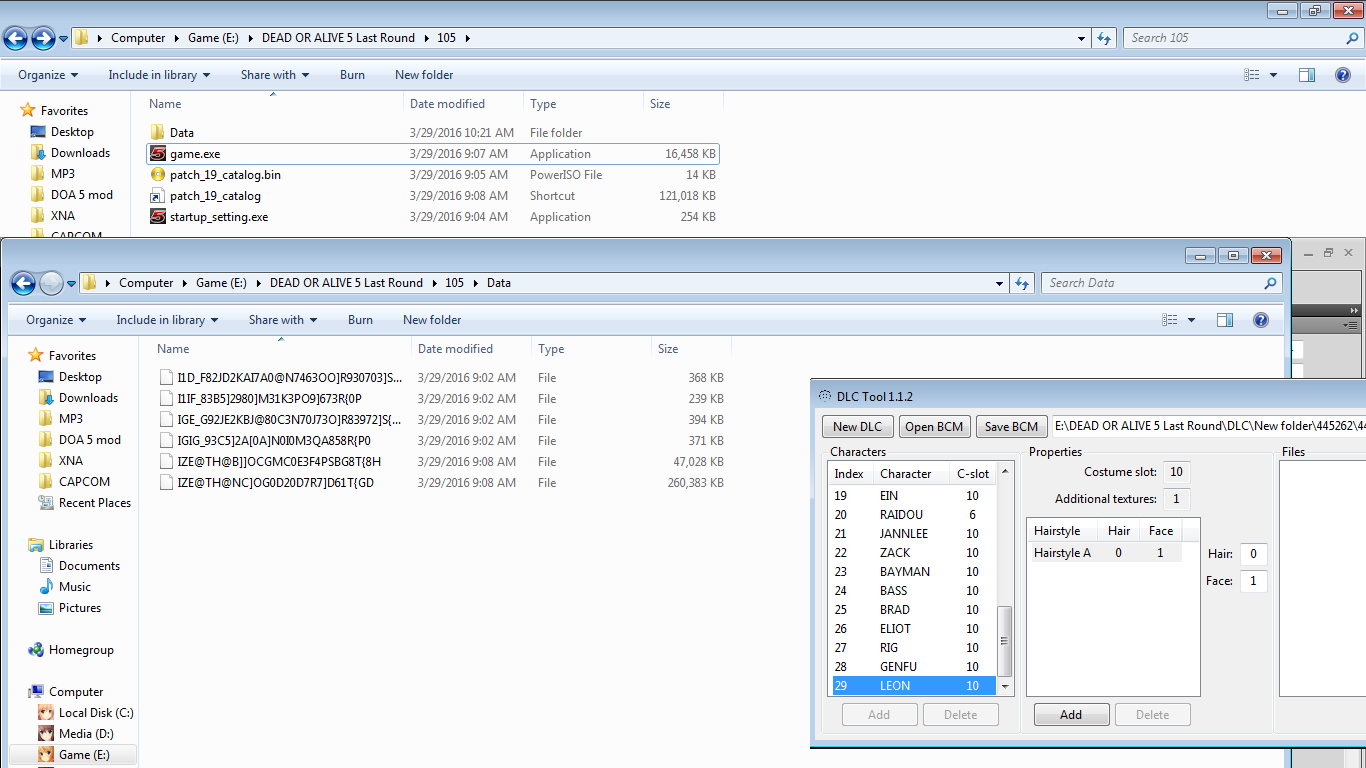Click Search 105 input box
This screenshot has height=768, width=1366.
pos(1233,38)
